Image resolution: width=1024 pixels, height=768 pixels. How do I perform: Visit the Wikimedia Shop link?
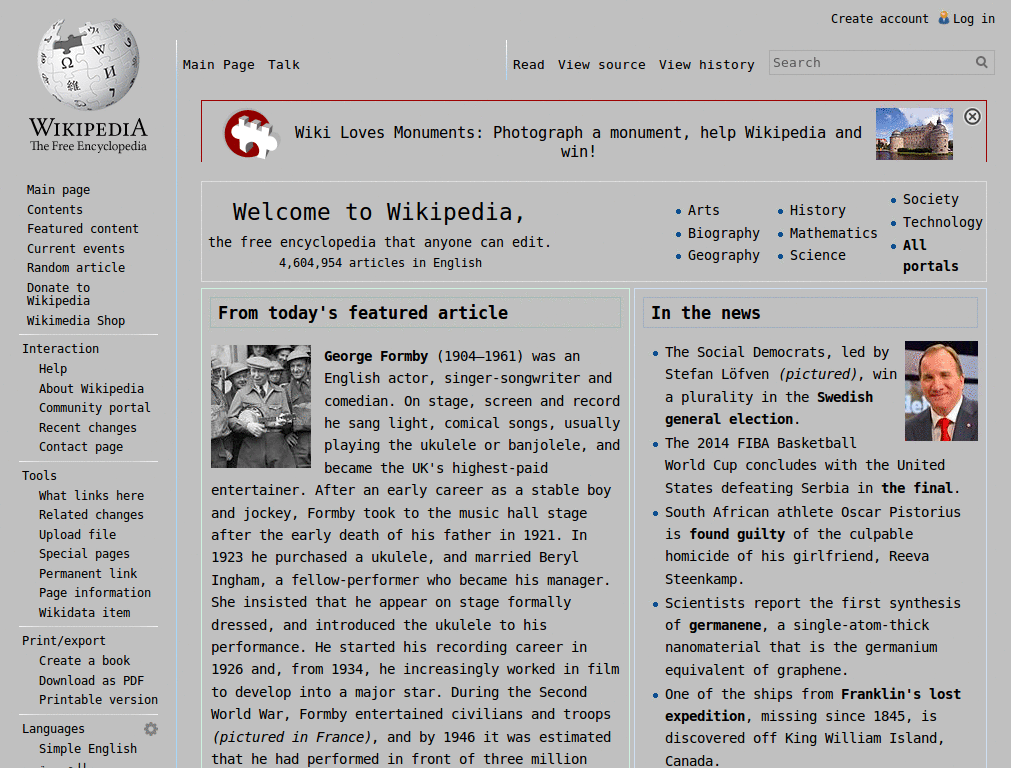click(x=76, y=321)
